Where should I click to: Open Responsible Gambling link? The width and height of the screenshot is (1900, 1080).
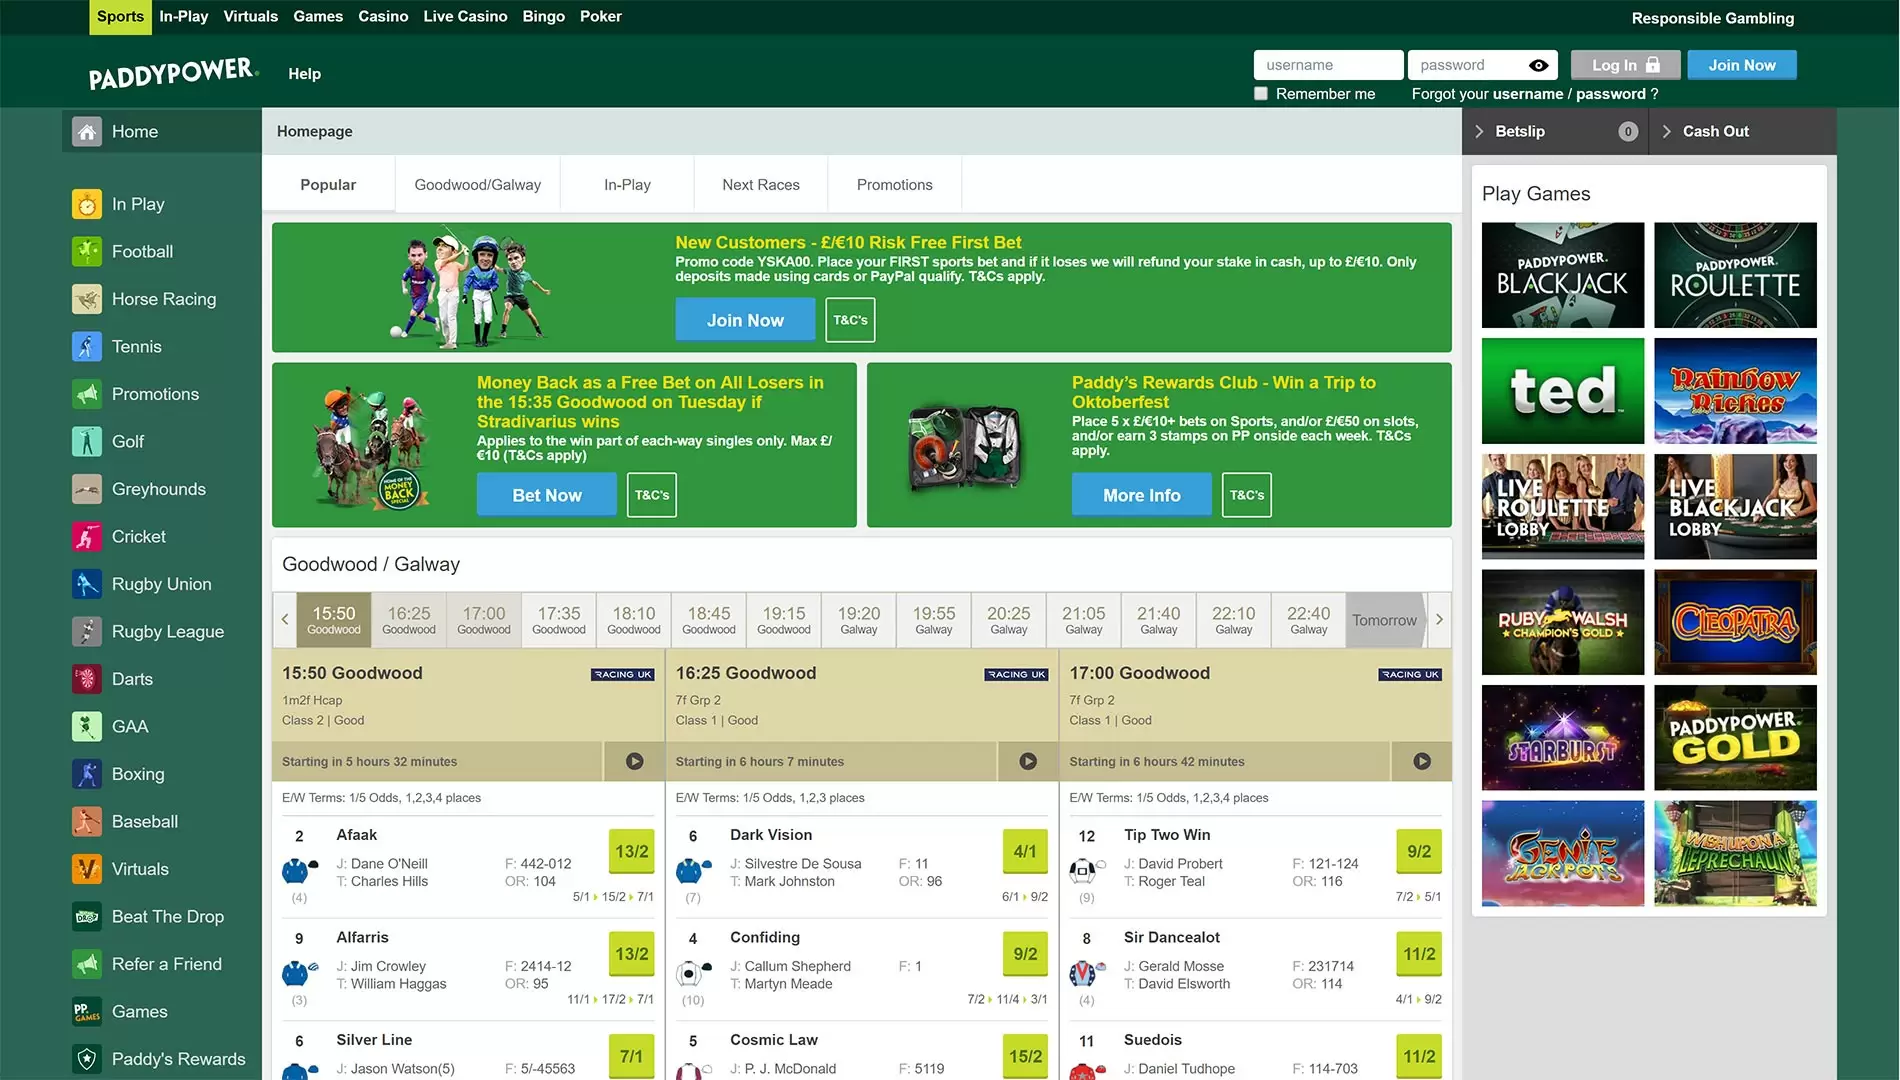point(1713,18)
